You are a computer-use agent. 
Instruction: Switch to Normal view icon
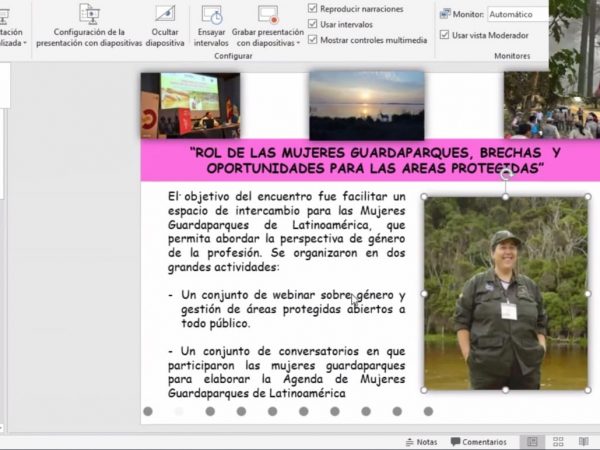(x=532, y=442)
